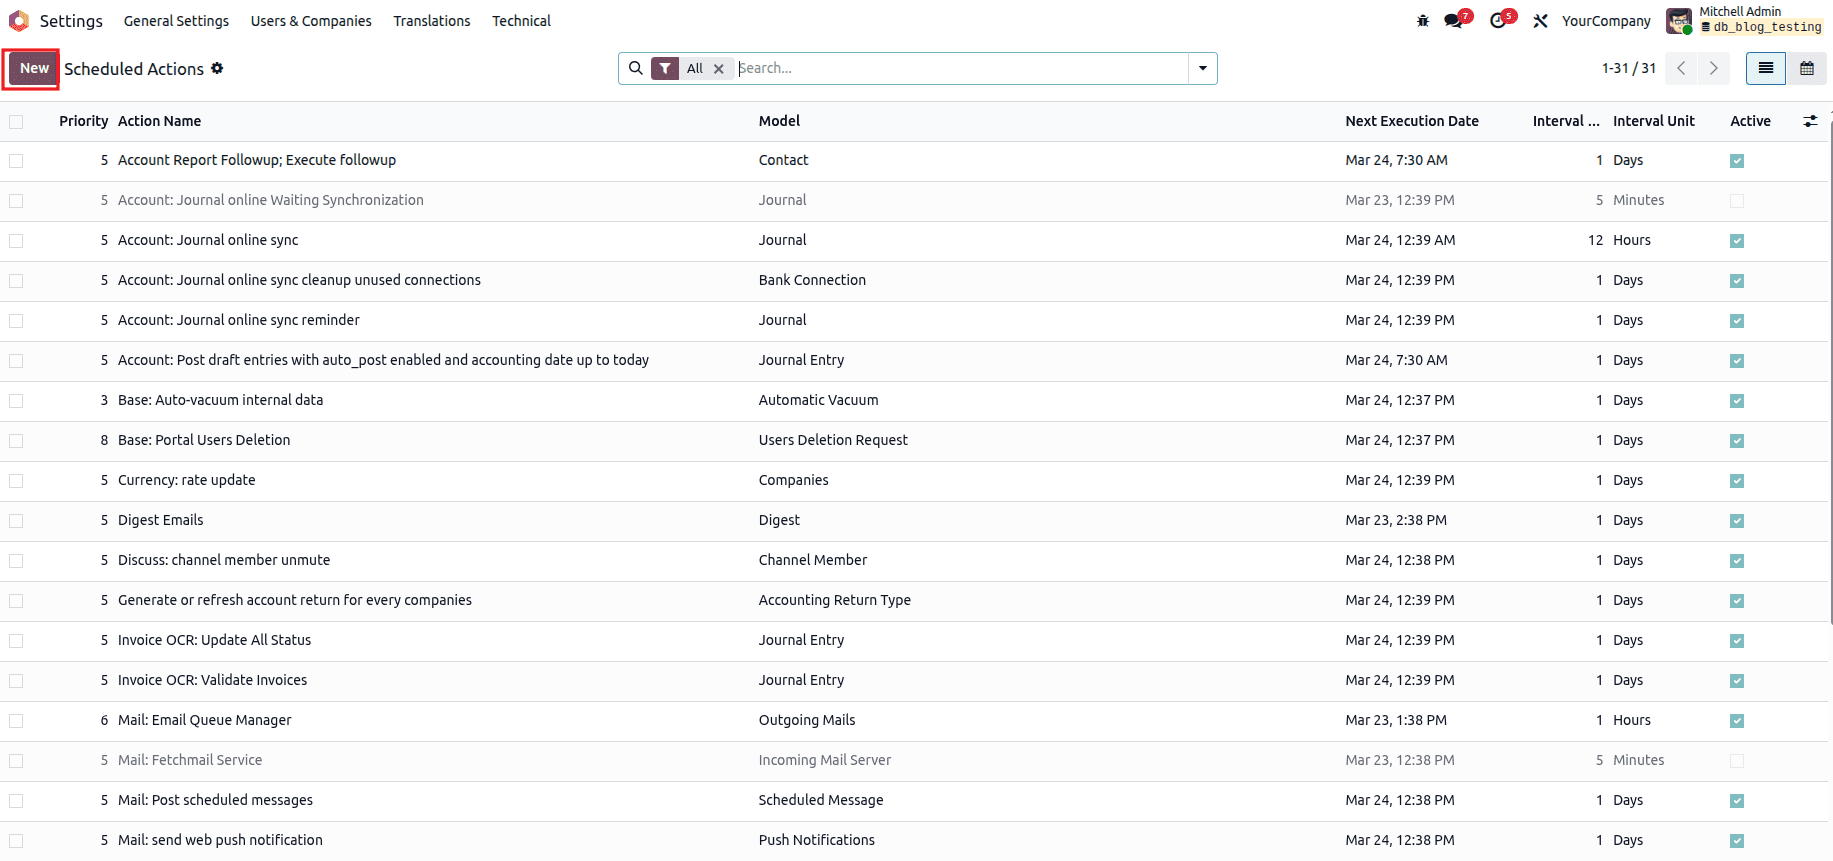1833x861 pixels.
Task: Enable Active for Mail: Fetchmail Service
Action: 1737,761
